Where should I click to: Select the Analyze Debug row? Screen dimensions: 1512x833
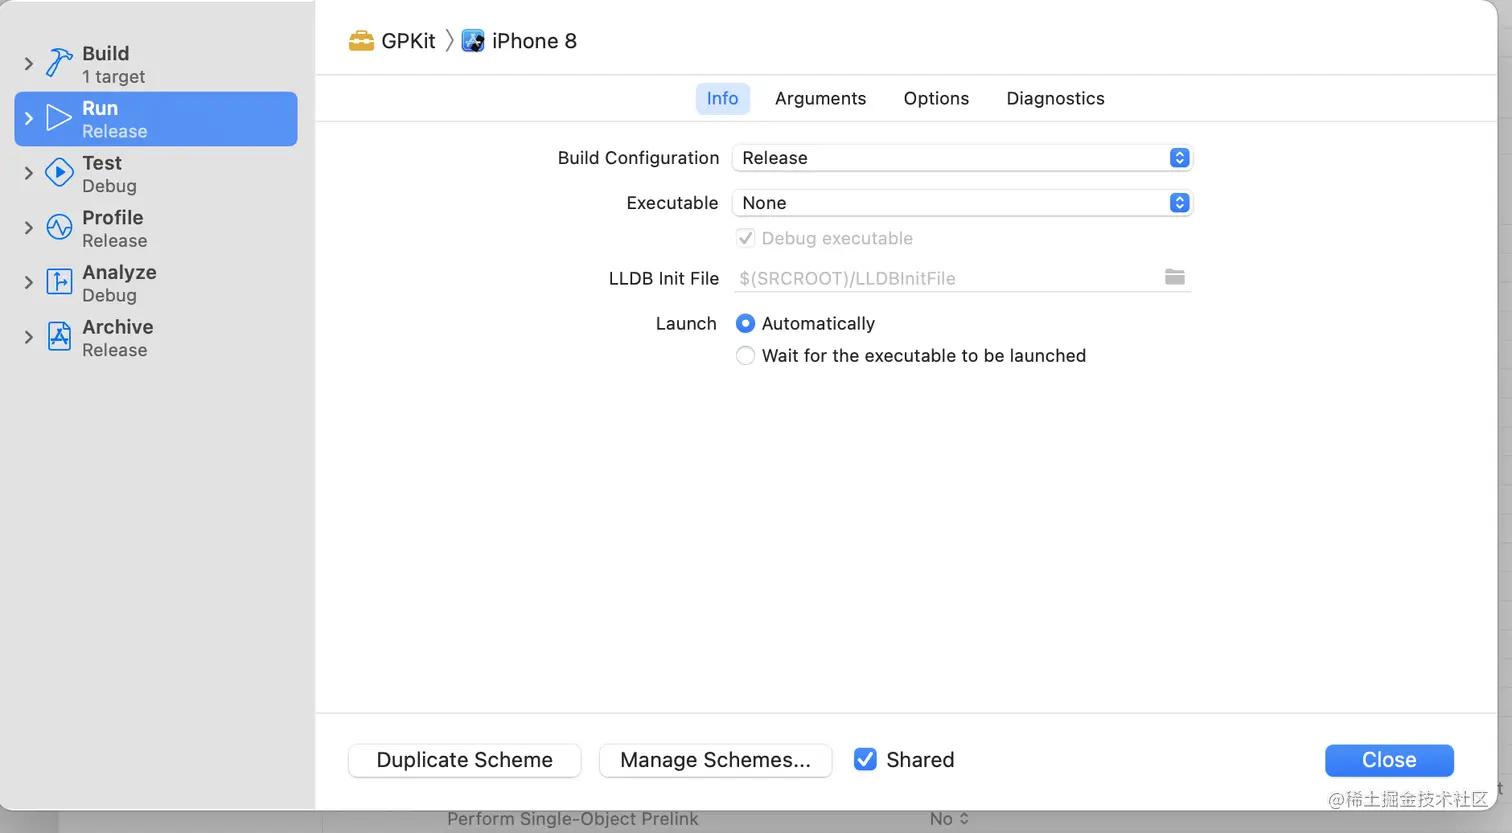click(x=156, y=283)
